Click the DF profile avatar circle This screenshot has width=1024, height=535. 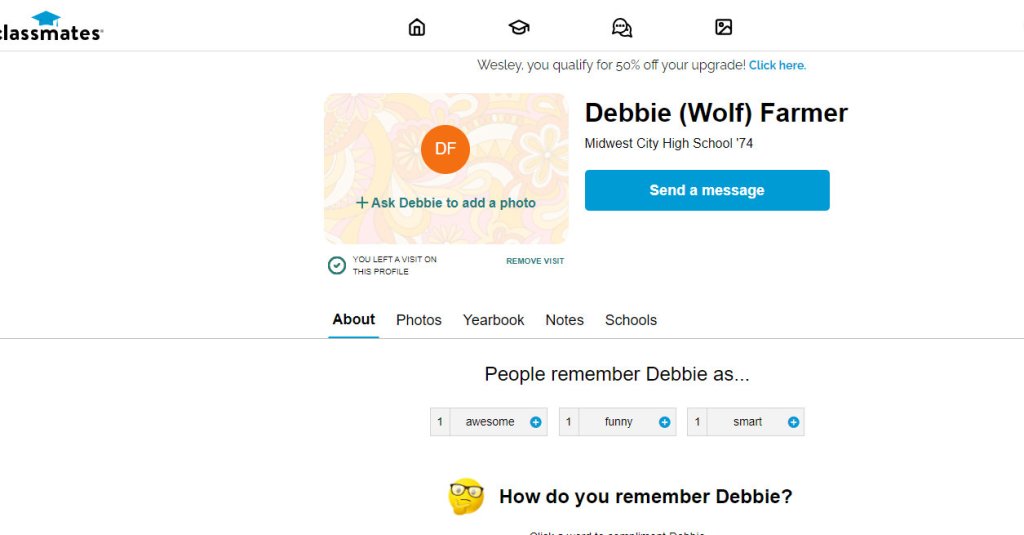(445, 149)
